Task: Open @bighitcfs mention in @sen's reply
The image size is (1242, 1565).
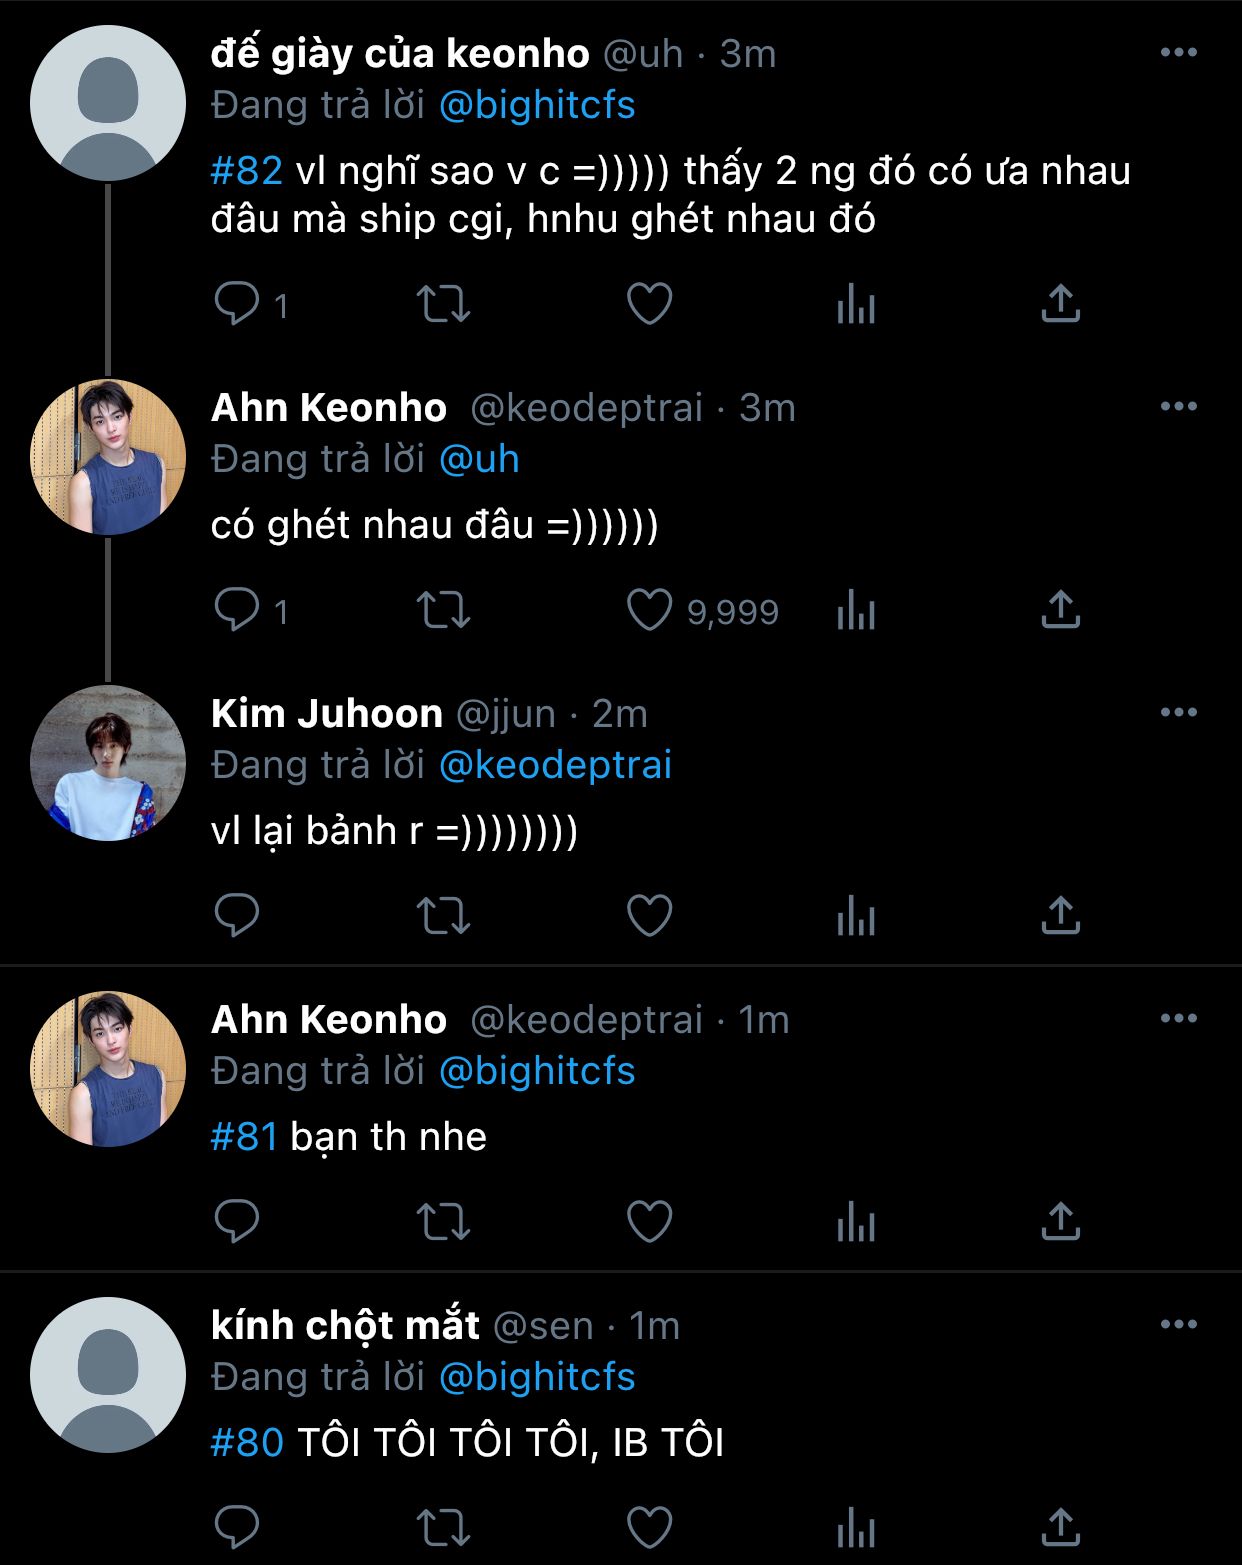Action: [x=537, y=1377]
